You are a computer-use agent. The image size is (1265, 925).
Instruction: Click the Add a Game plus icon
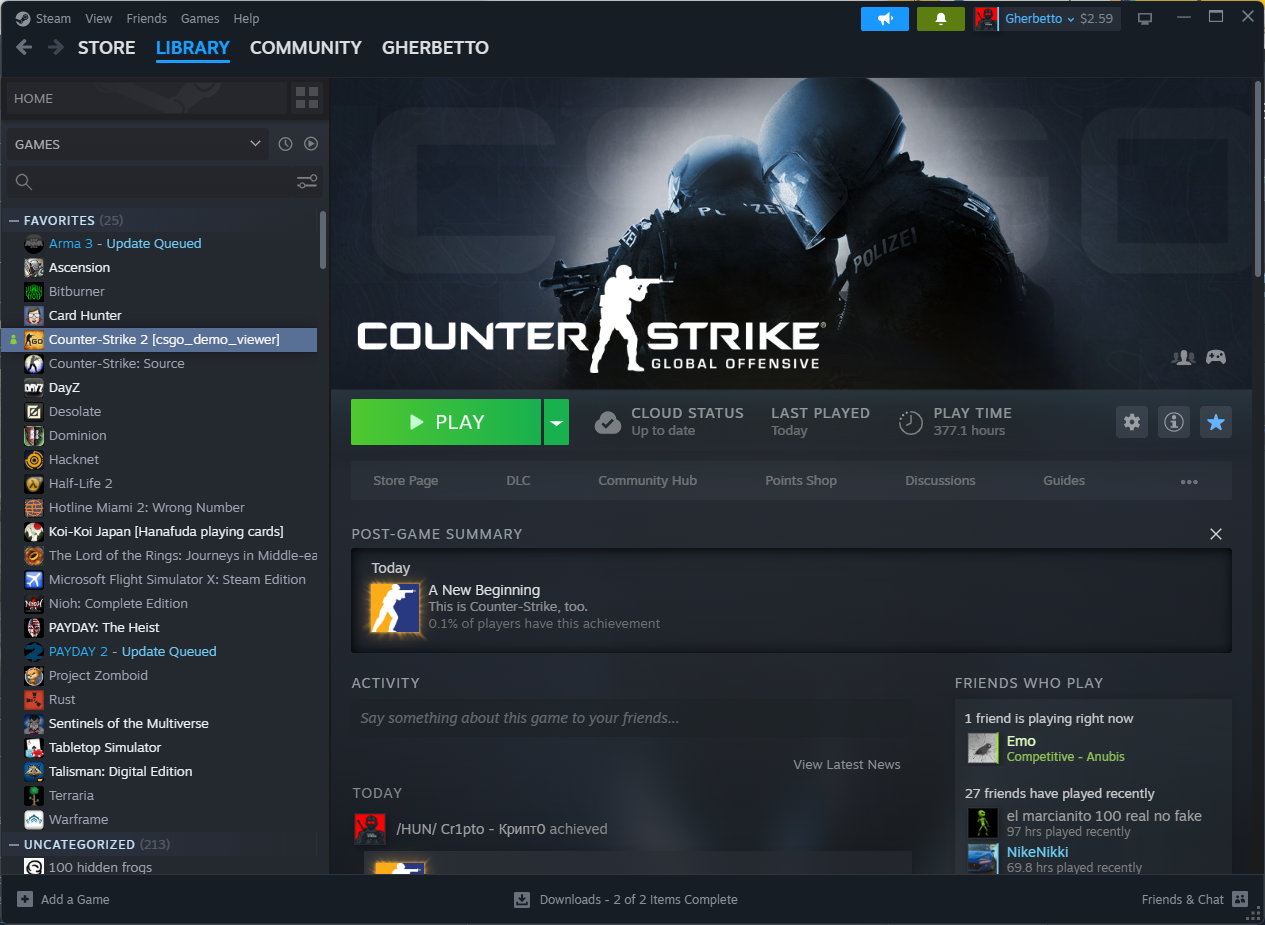(25, 899)
